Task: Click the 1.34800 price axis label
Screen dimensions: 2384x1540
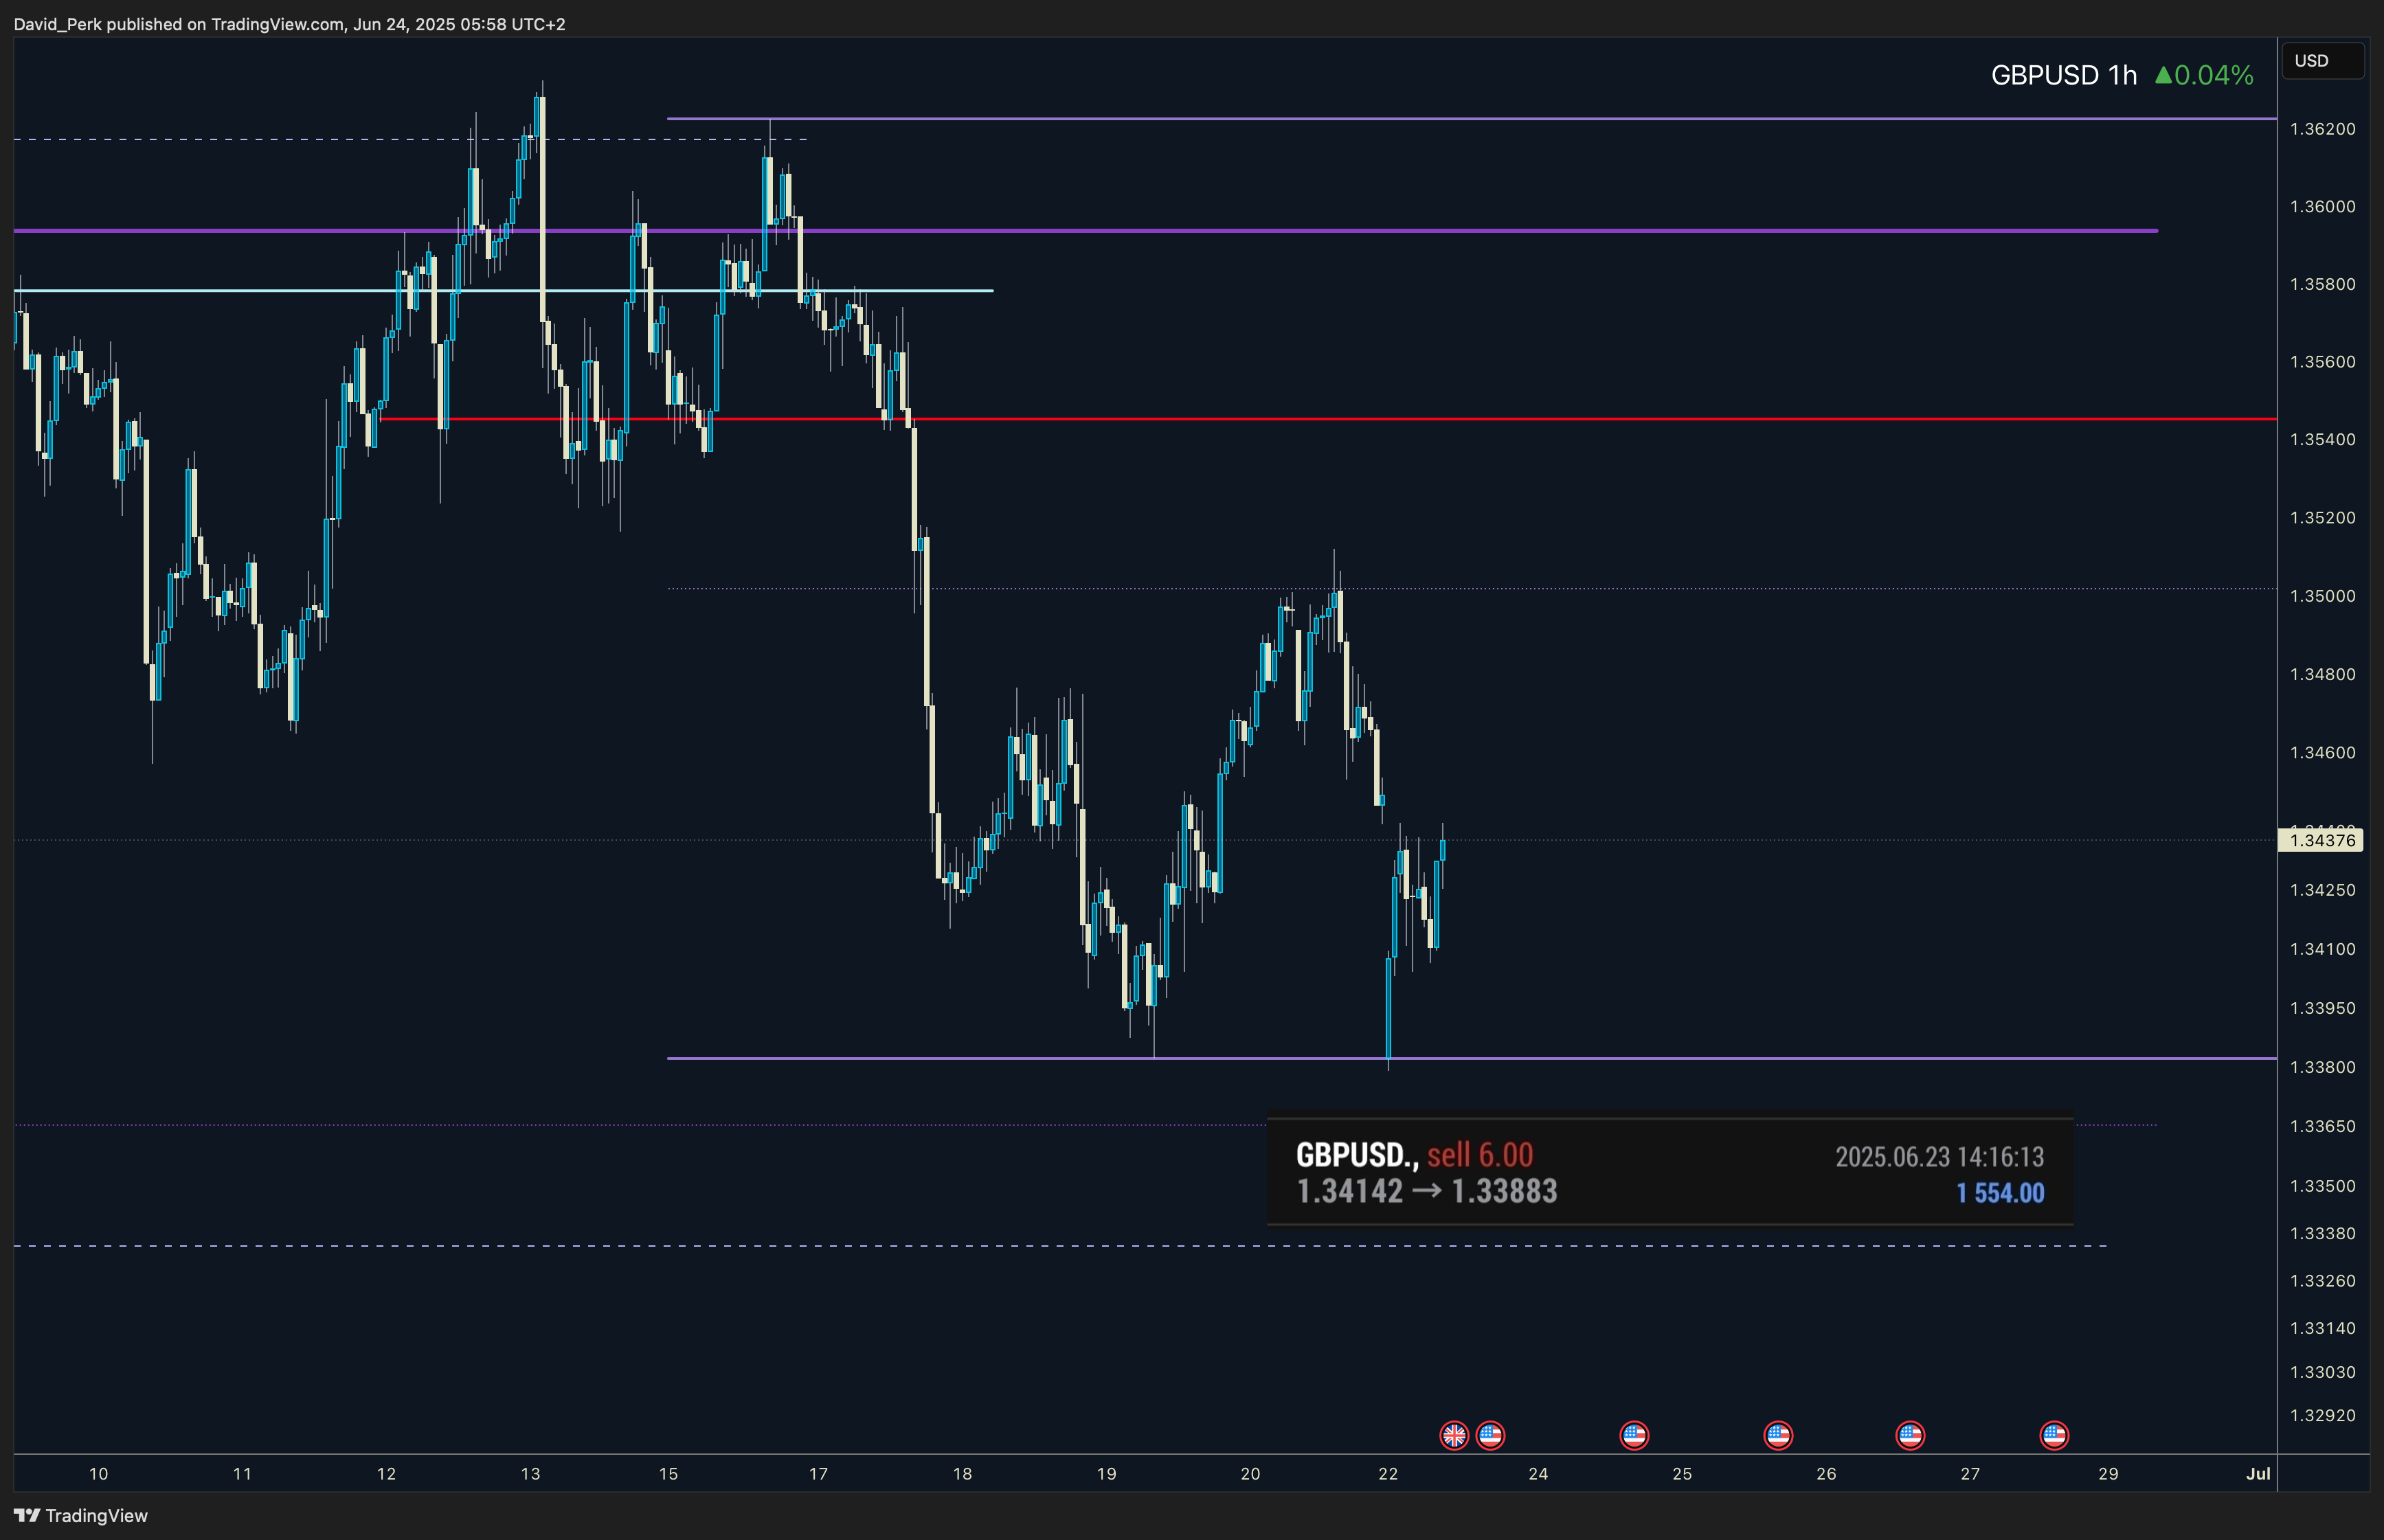Action: pyautogui.click(x=2322, y=674)
